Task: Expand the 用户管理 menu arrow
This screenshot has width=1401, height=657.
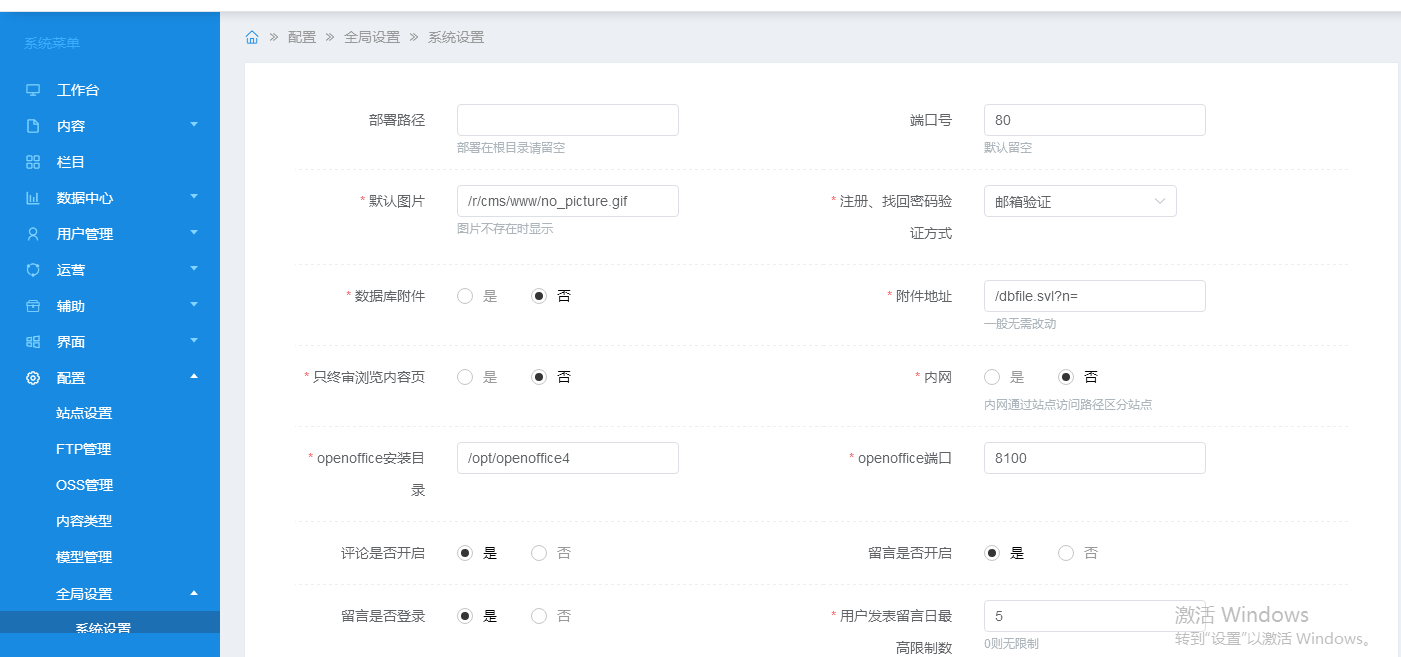Action: [194, 233]
